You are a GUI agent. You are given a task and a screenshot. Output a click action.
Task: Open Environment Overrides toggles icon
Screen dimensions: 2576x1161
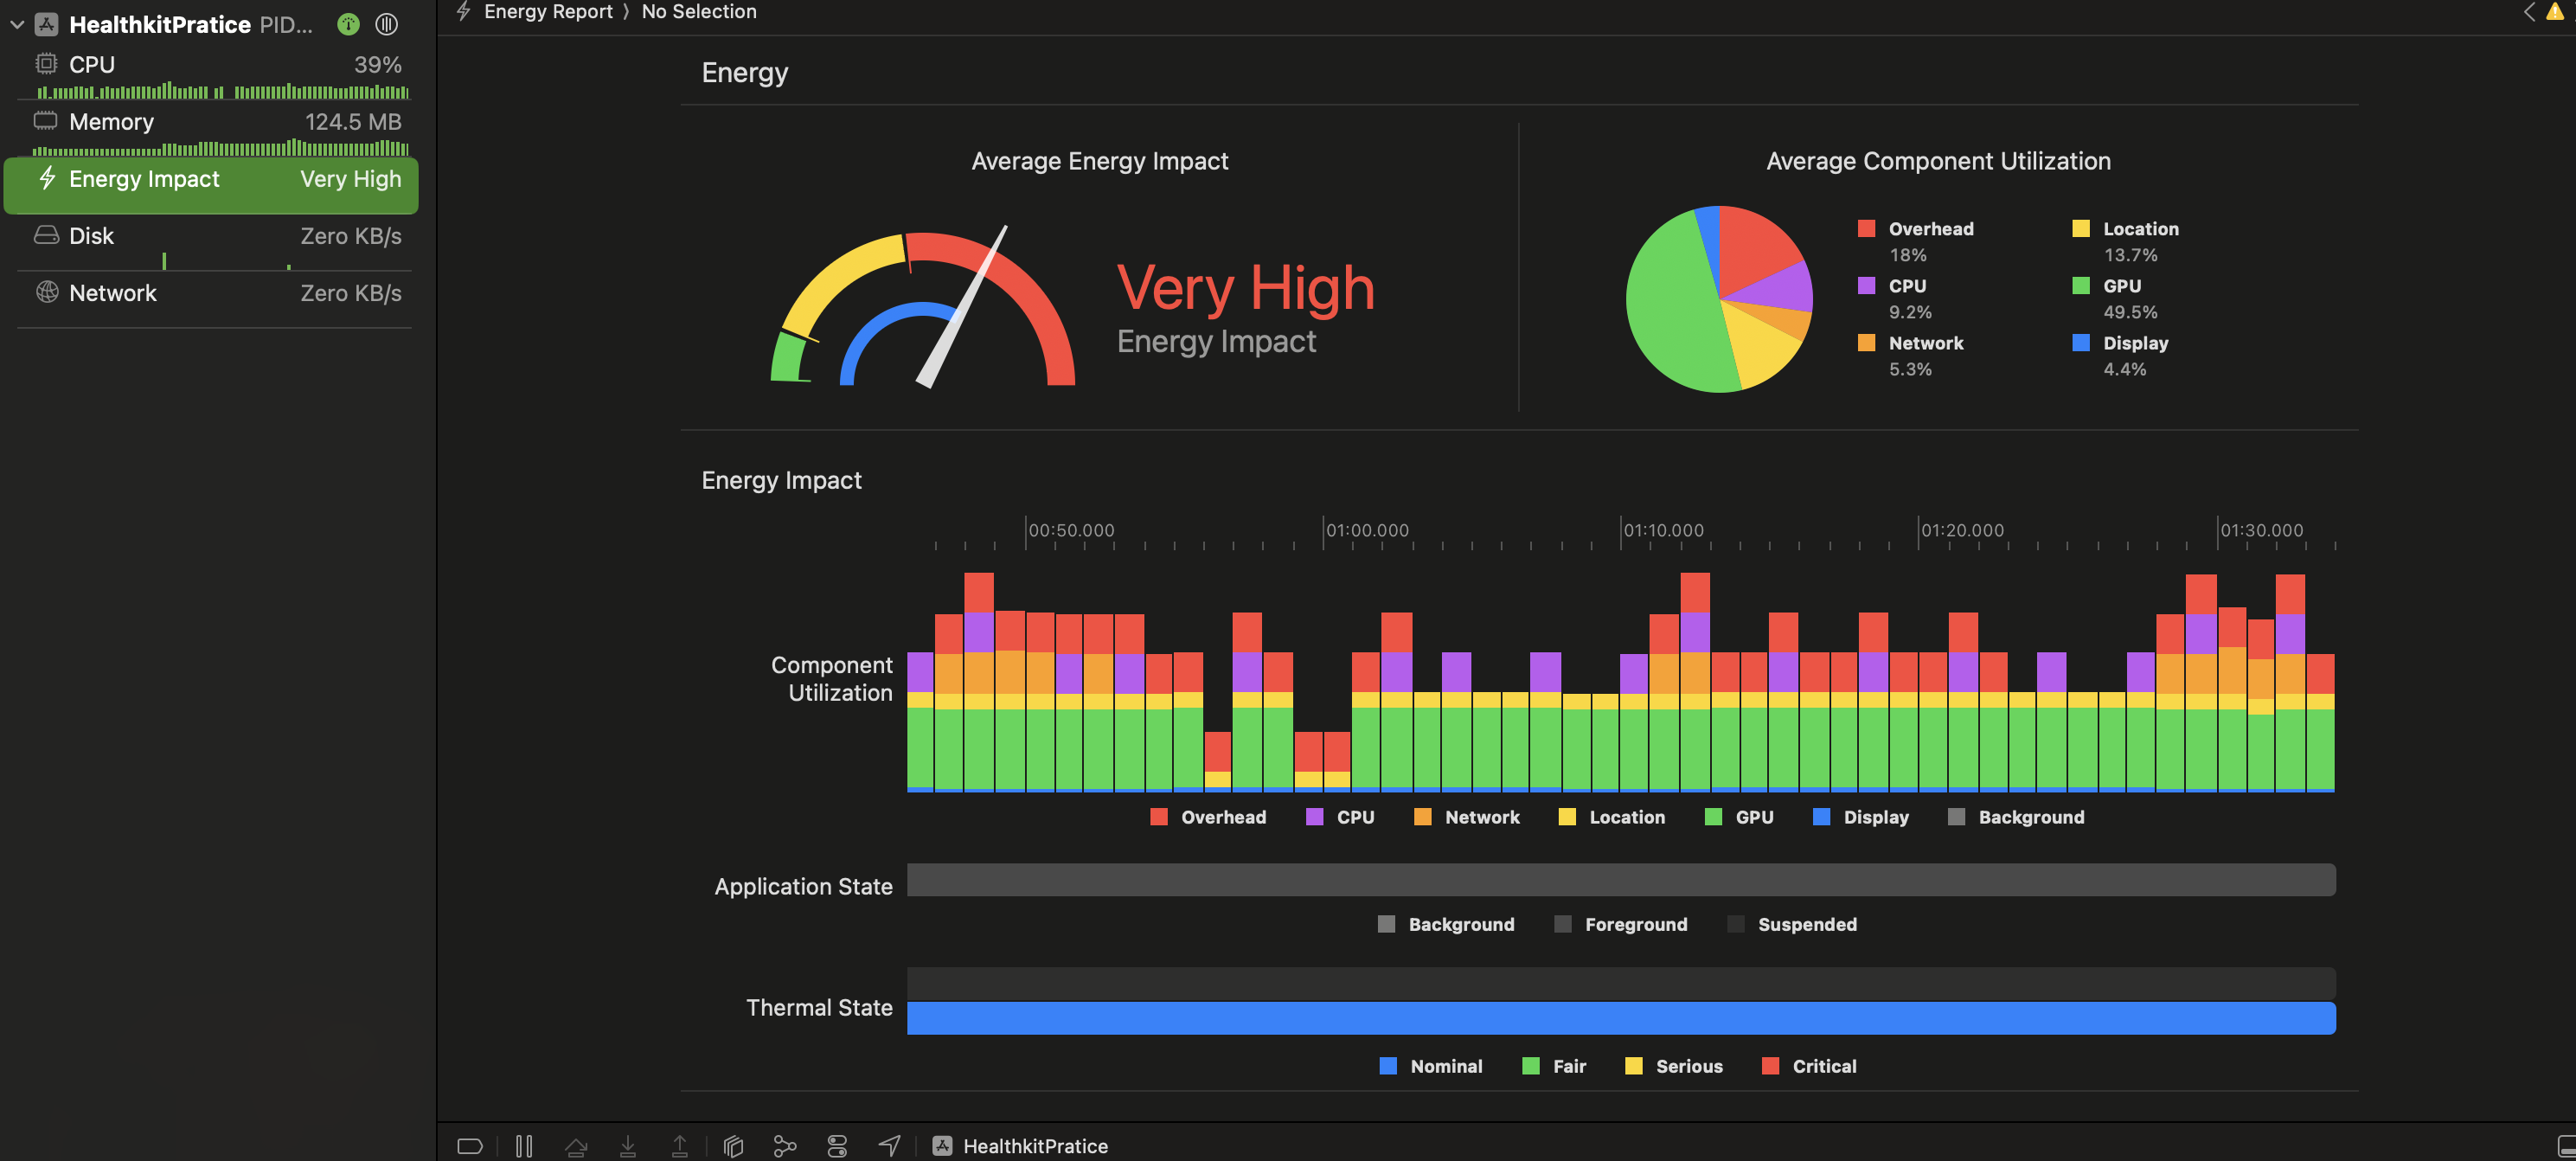837,1146
